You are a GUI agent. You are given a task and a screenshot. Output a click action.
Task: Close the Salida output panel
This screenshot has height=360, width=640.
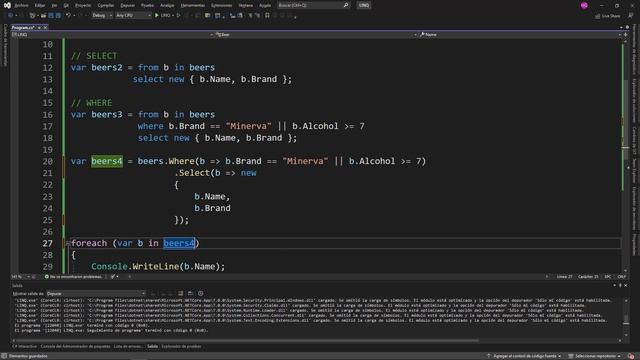click(x=625, y=285)
